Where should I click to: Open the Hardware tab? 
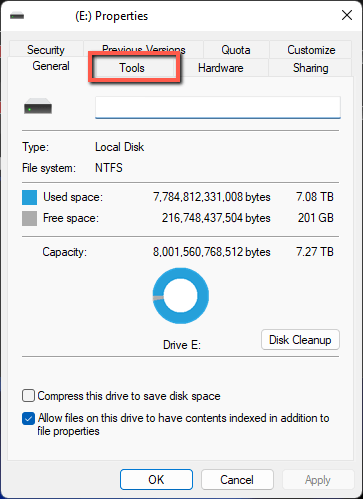click(x=221, y=68)
